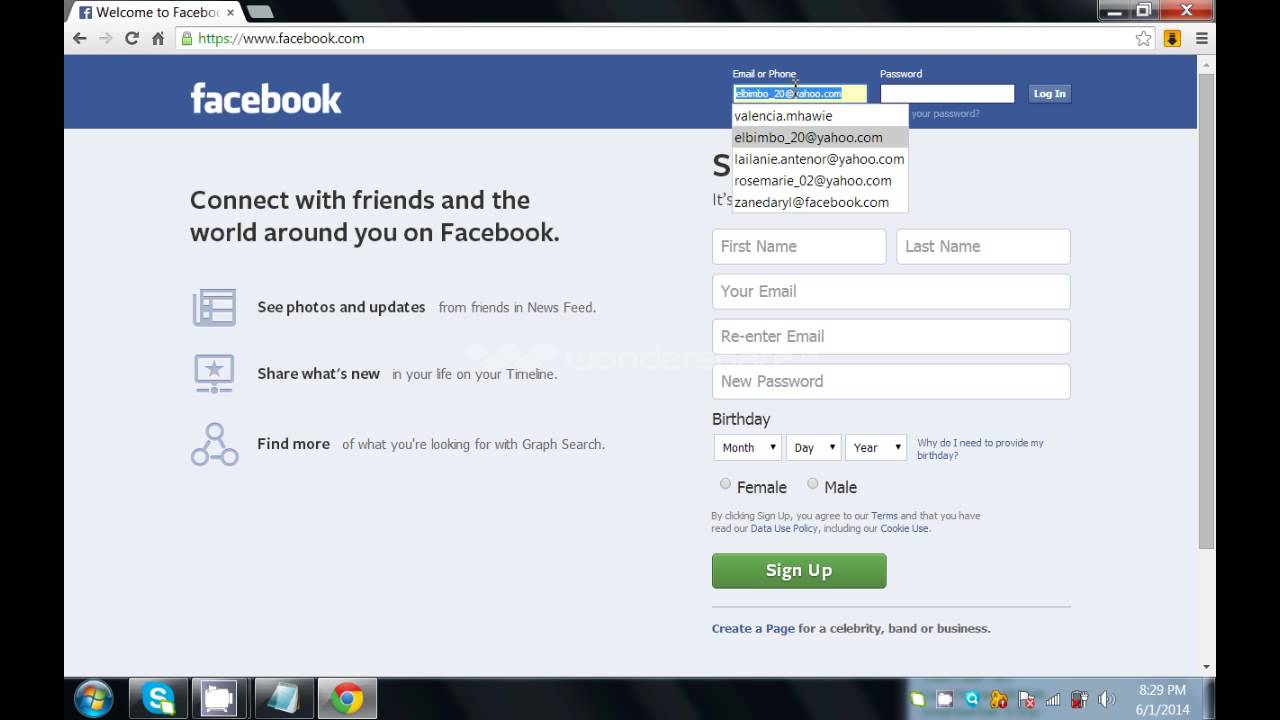1280x720 pixels.
Task: Choose elbimbo_20@yahoo.com from autofill list
Action: pyautogui.click(x=820, y=137)
